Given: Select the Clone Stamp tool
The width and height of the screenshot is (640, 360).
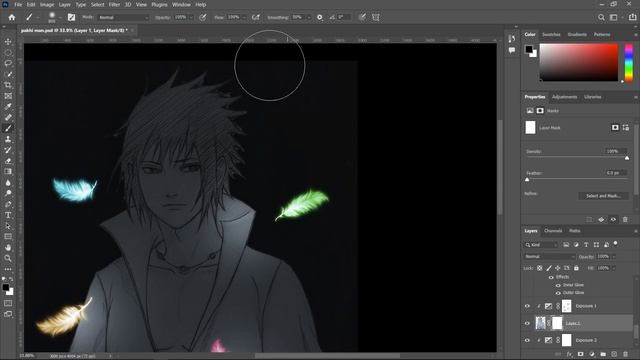Looking at the screenshot, I should pyautogui.click(x=8, y=139).
